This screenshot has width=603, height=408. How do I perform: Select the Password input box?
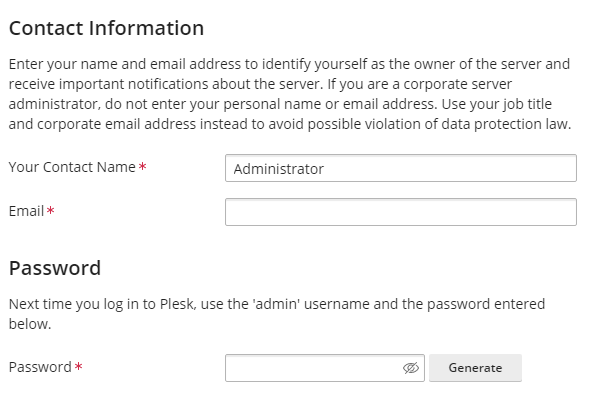pos(325,368)
